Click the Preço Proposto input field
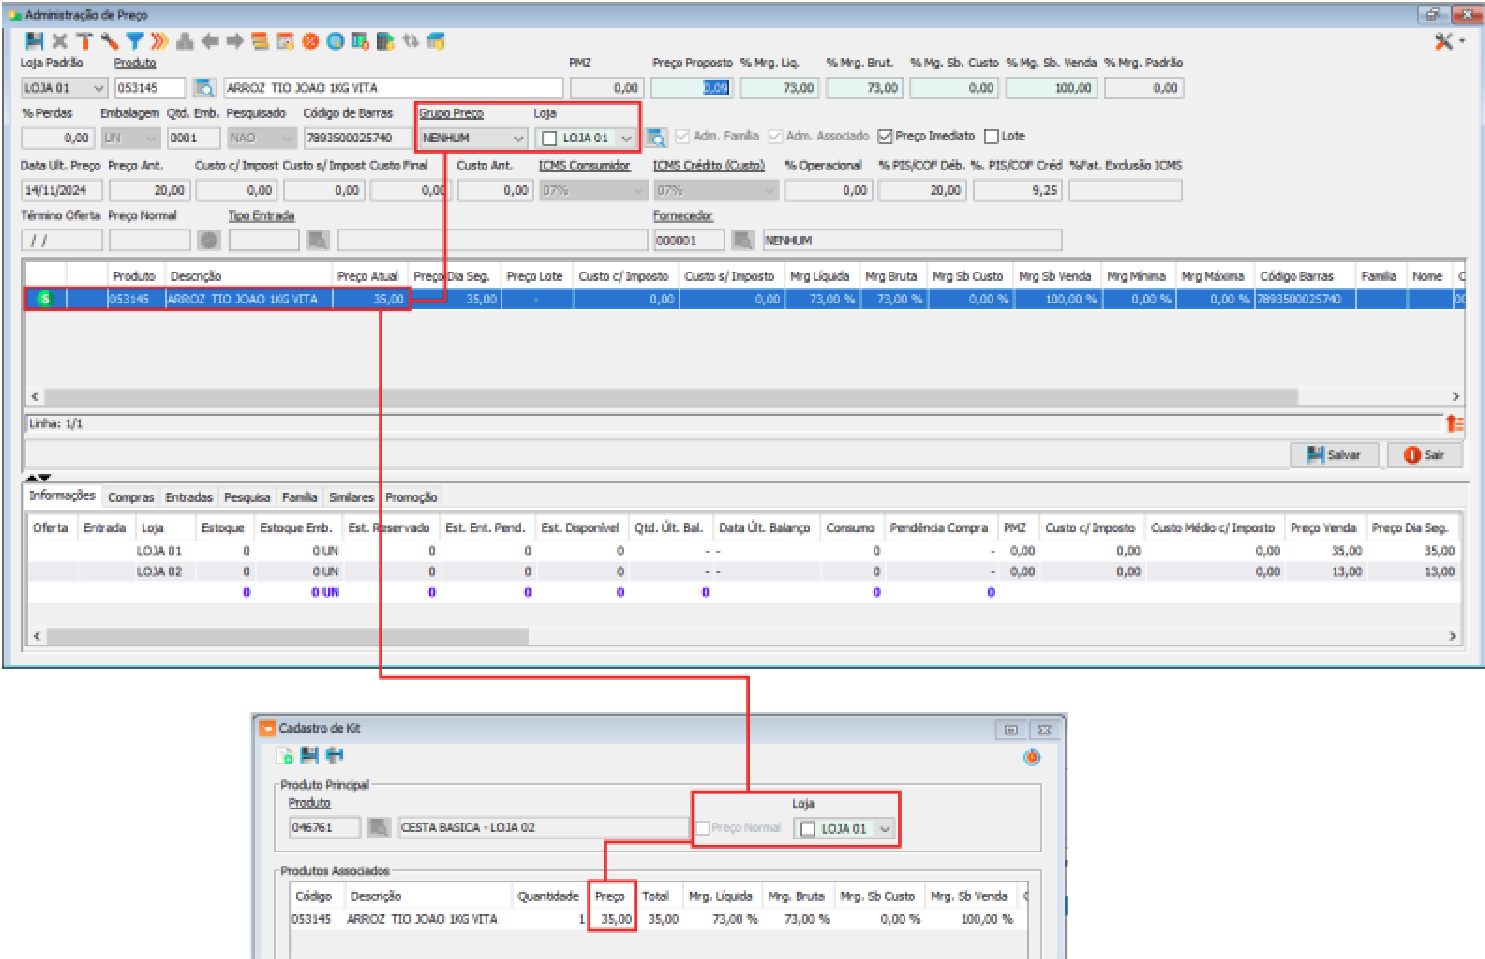The width and height of the screenshot is (1485, 959). (690, 88)
